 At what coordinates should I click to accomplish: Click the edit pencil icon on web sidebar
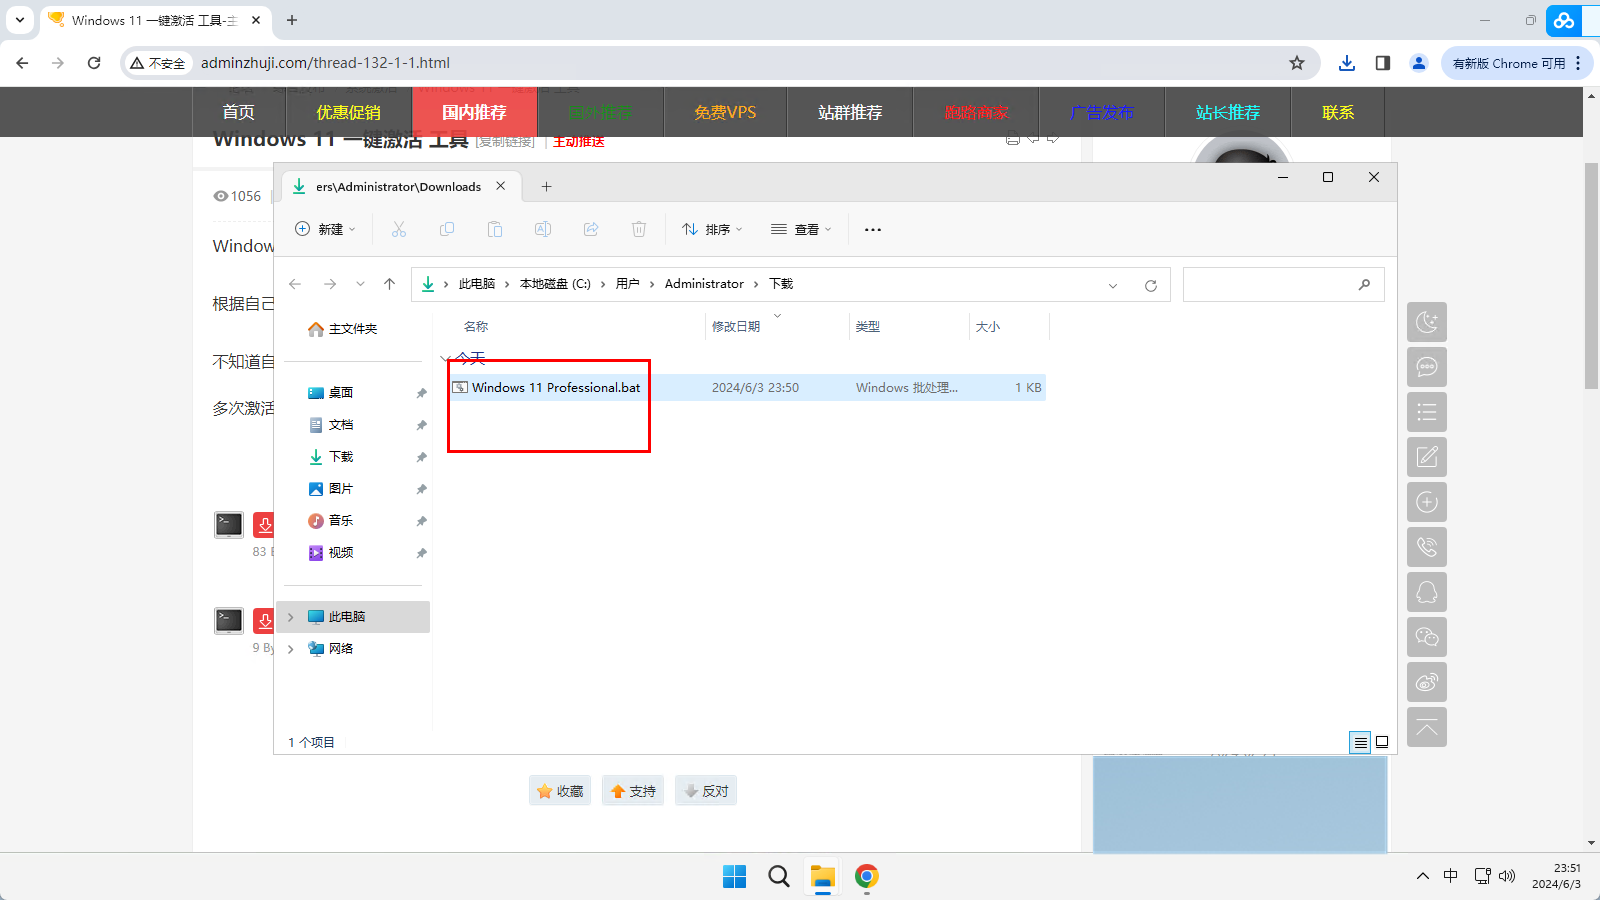[1427, 457]
